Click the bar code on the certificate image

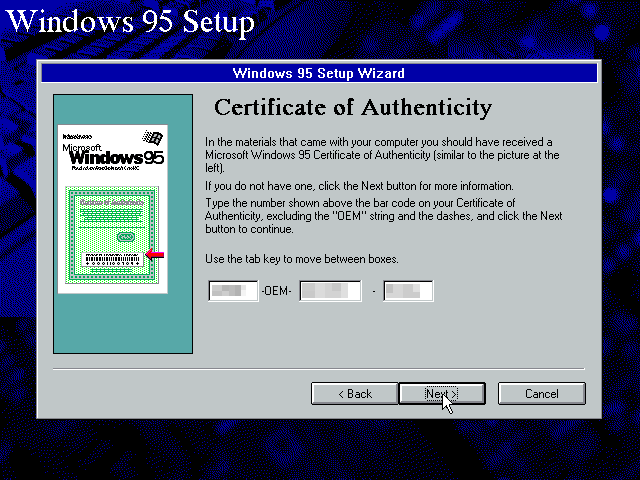click(112, 258)
